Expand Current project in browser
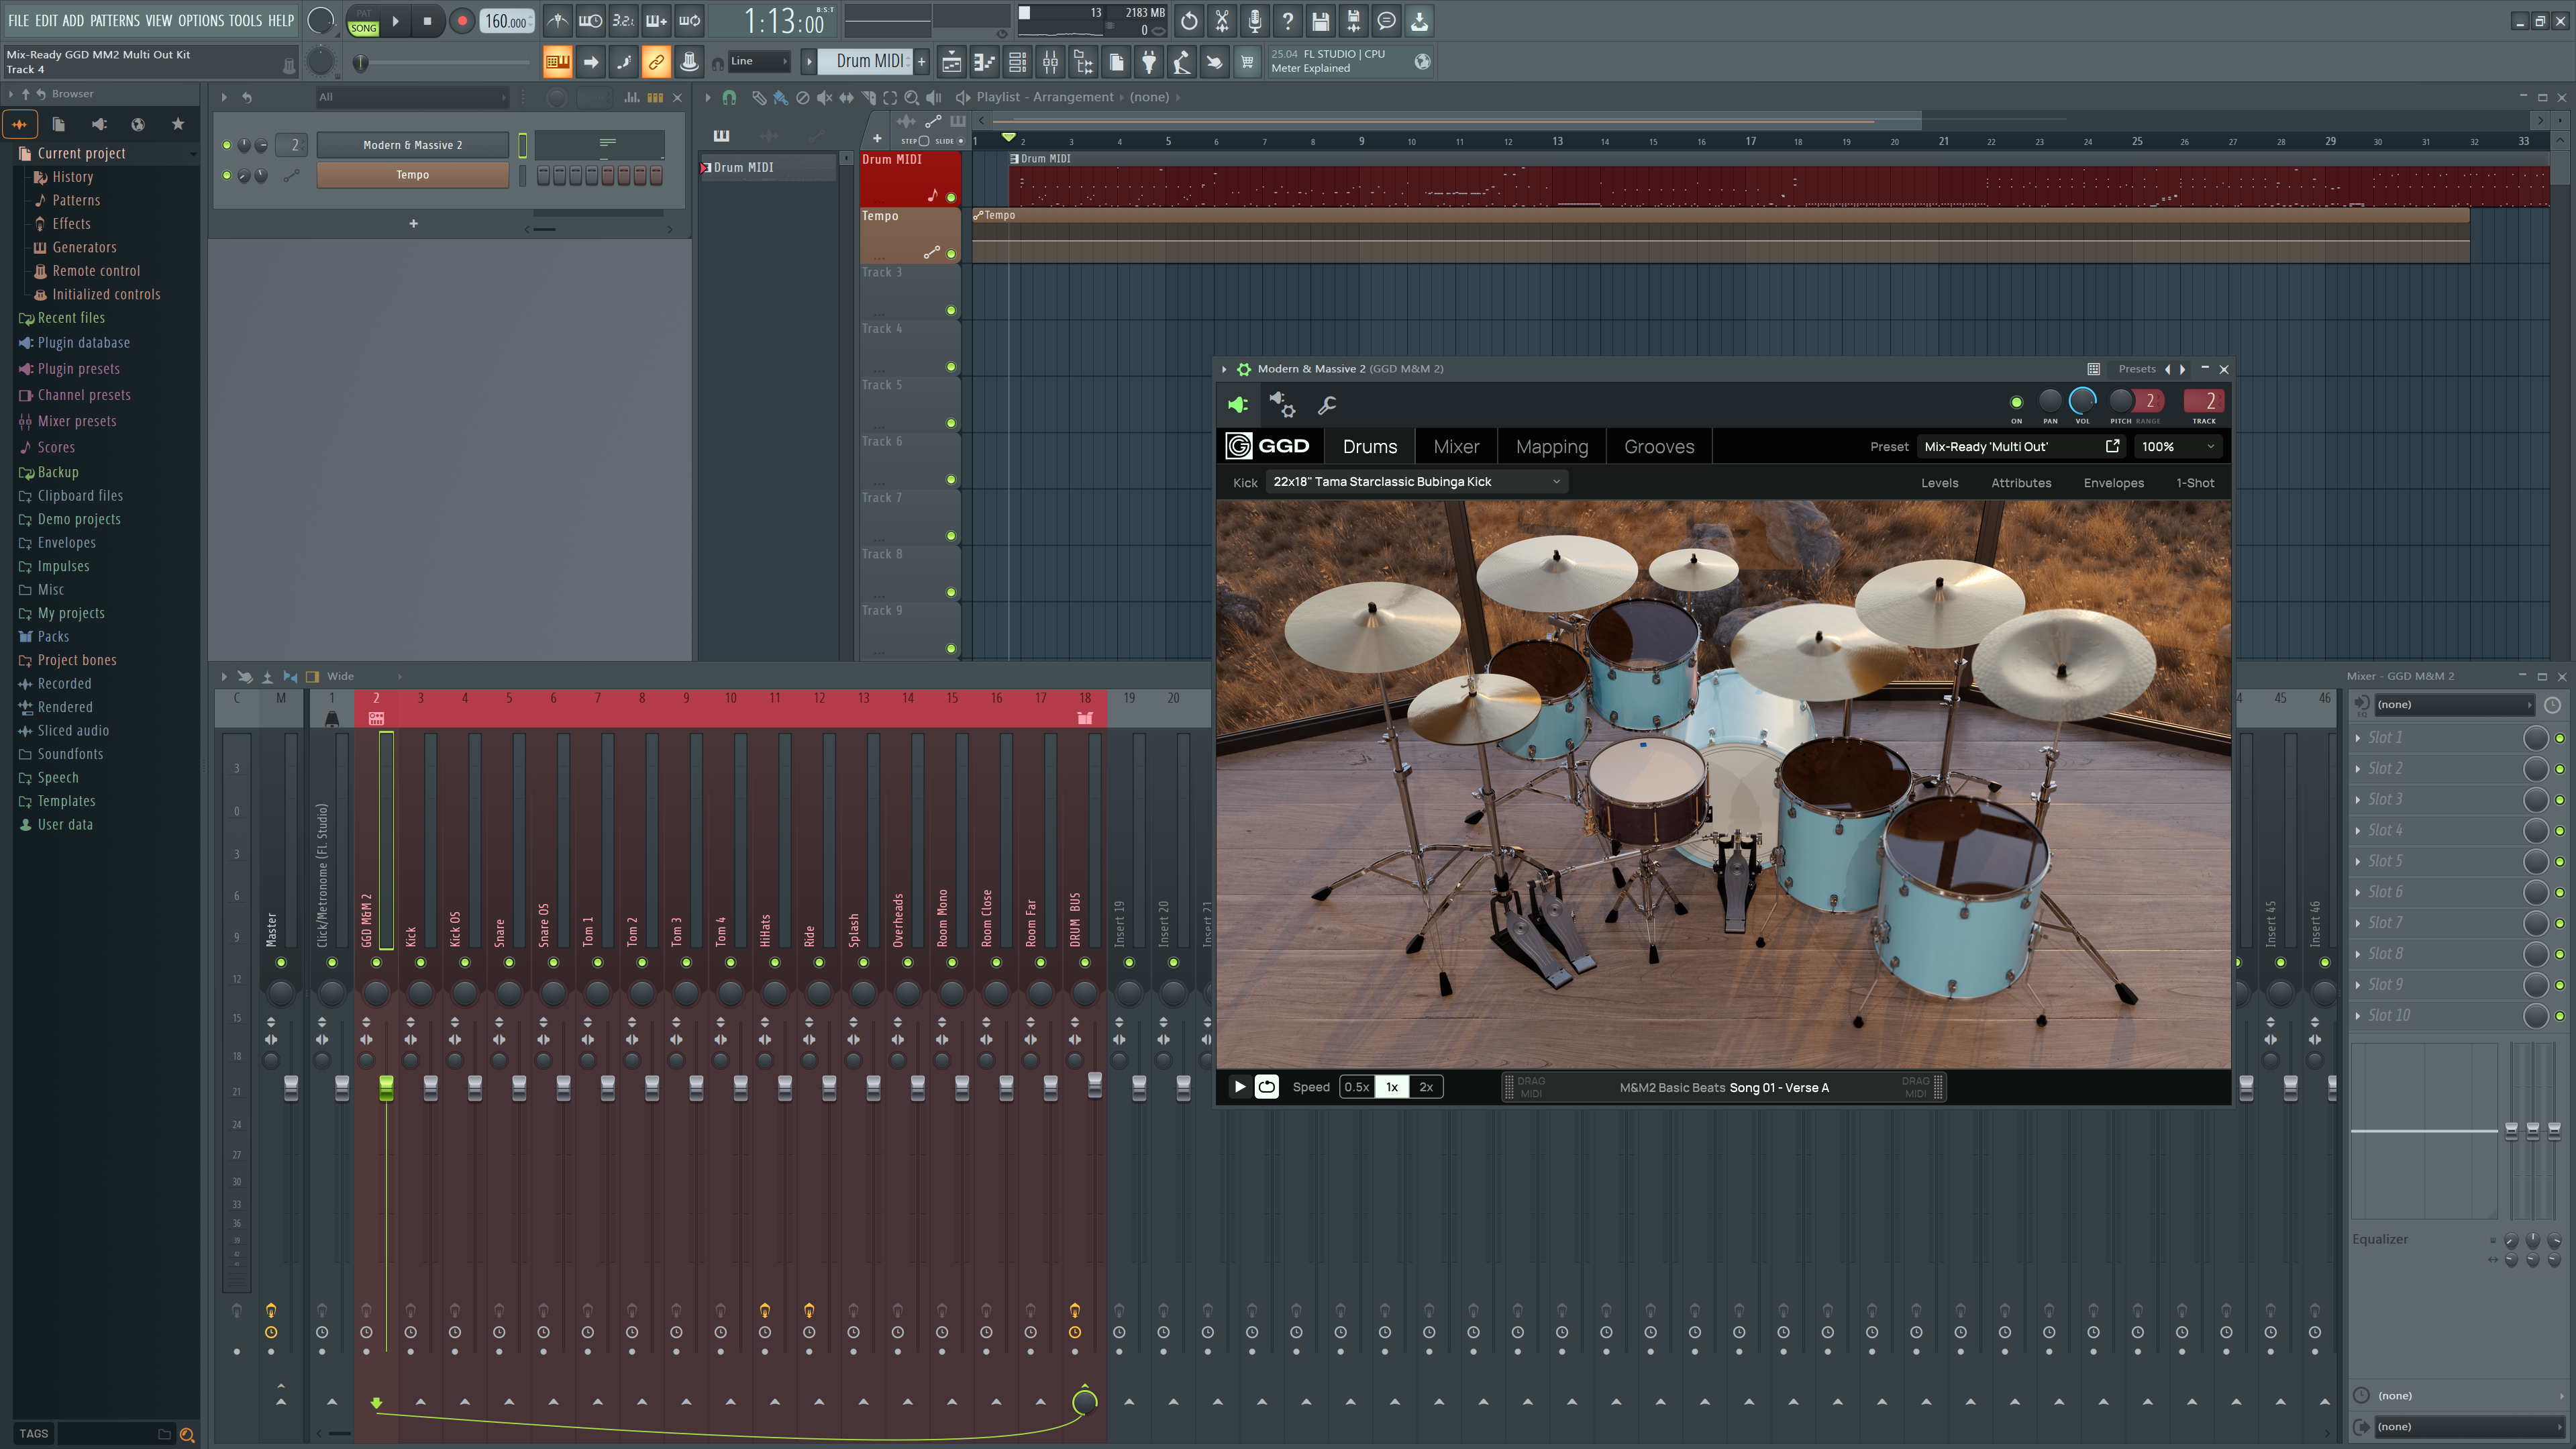Image resolution: width=2576 pixels, height=1449 pixels. point(81,153)
